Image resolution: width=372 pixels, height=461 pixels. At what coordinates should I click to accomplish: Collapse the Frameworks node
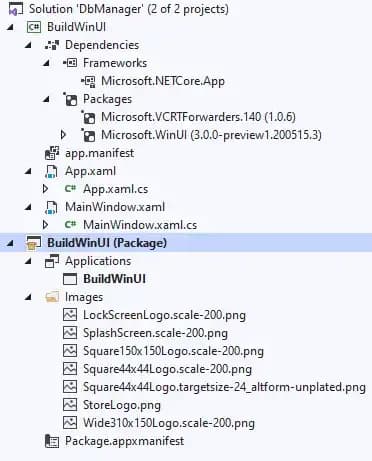[47, 63]
